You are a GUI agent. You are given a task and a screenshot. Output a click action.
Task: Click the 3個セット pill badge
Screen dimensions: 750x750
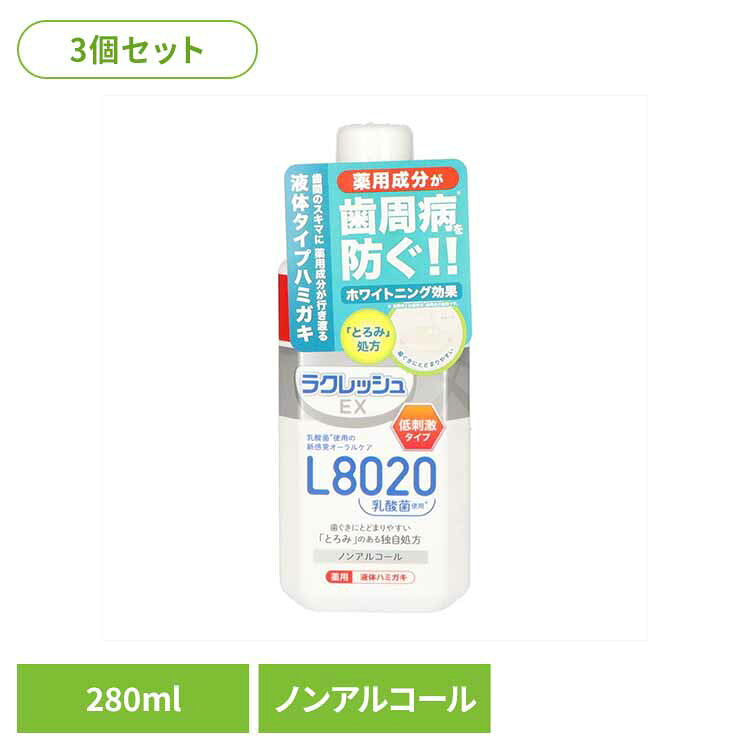(x=137, y=50)
